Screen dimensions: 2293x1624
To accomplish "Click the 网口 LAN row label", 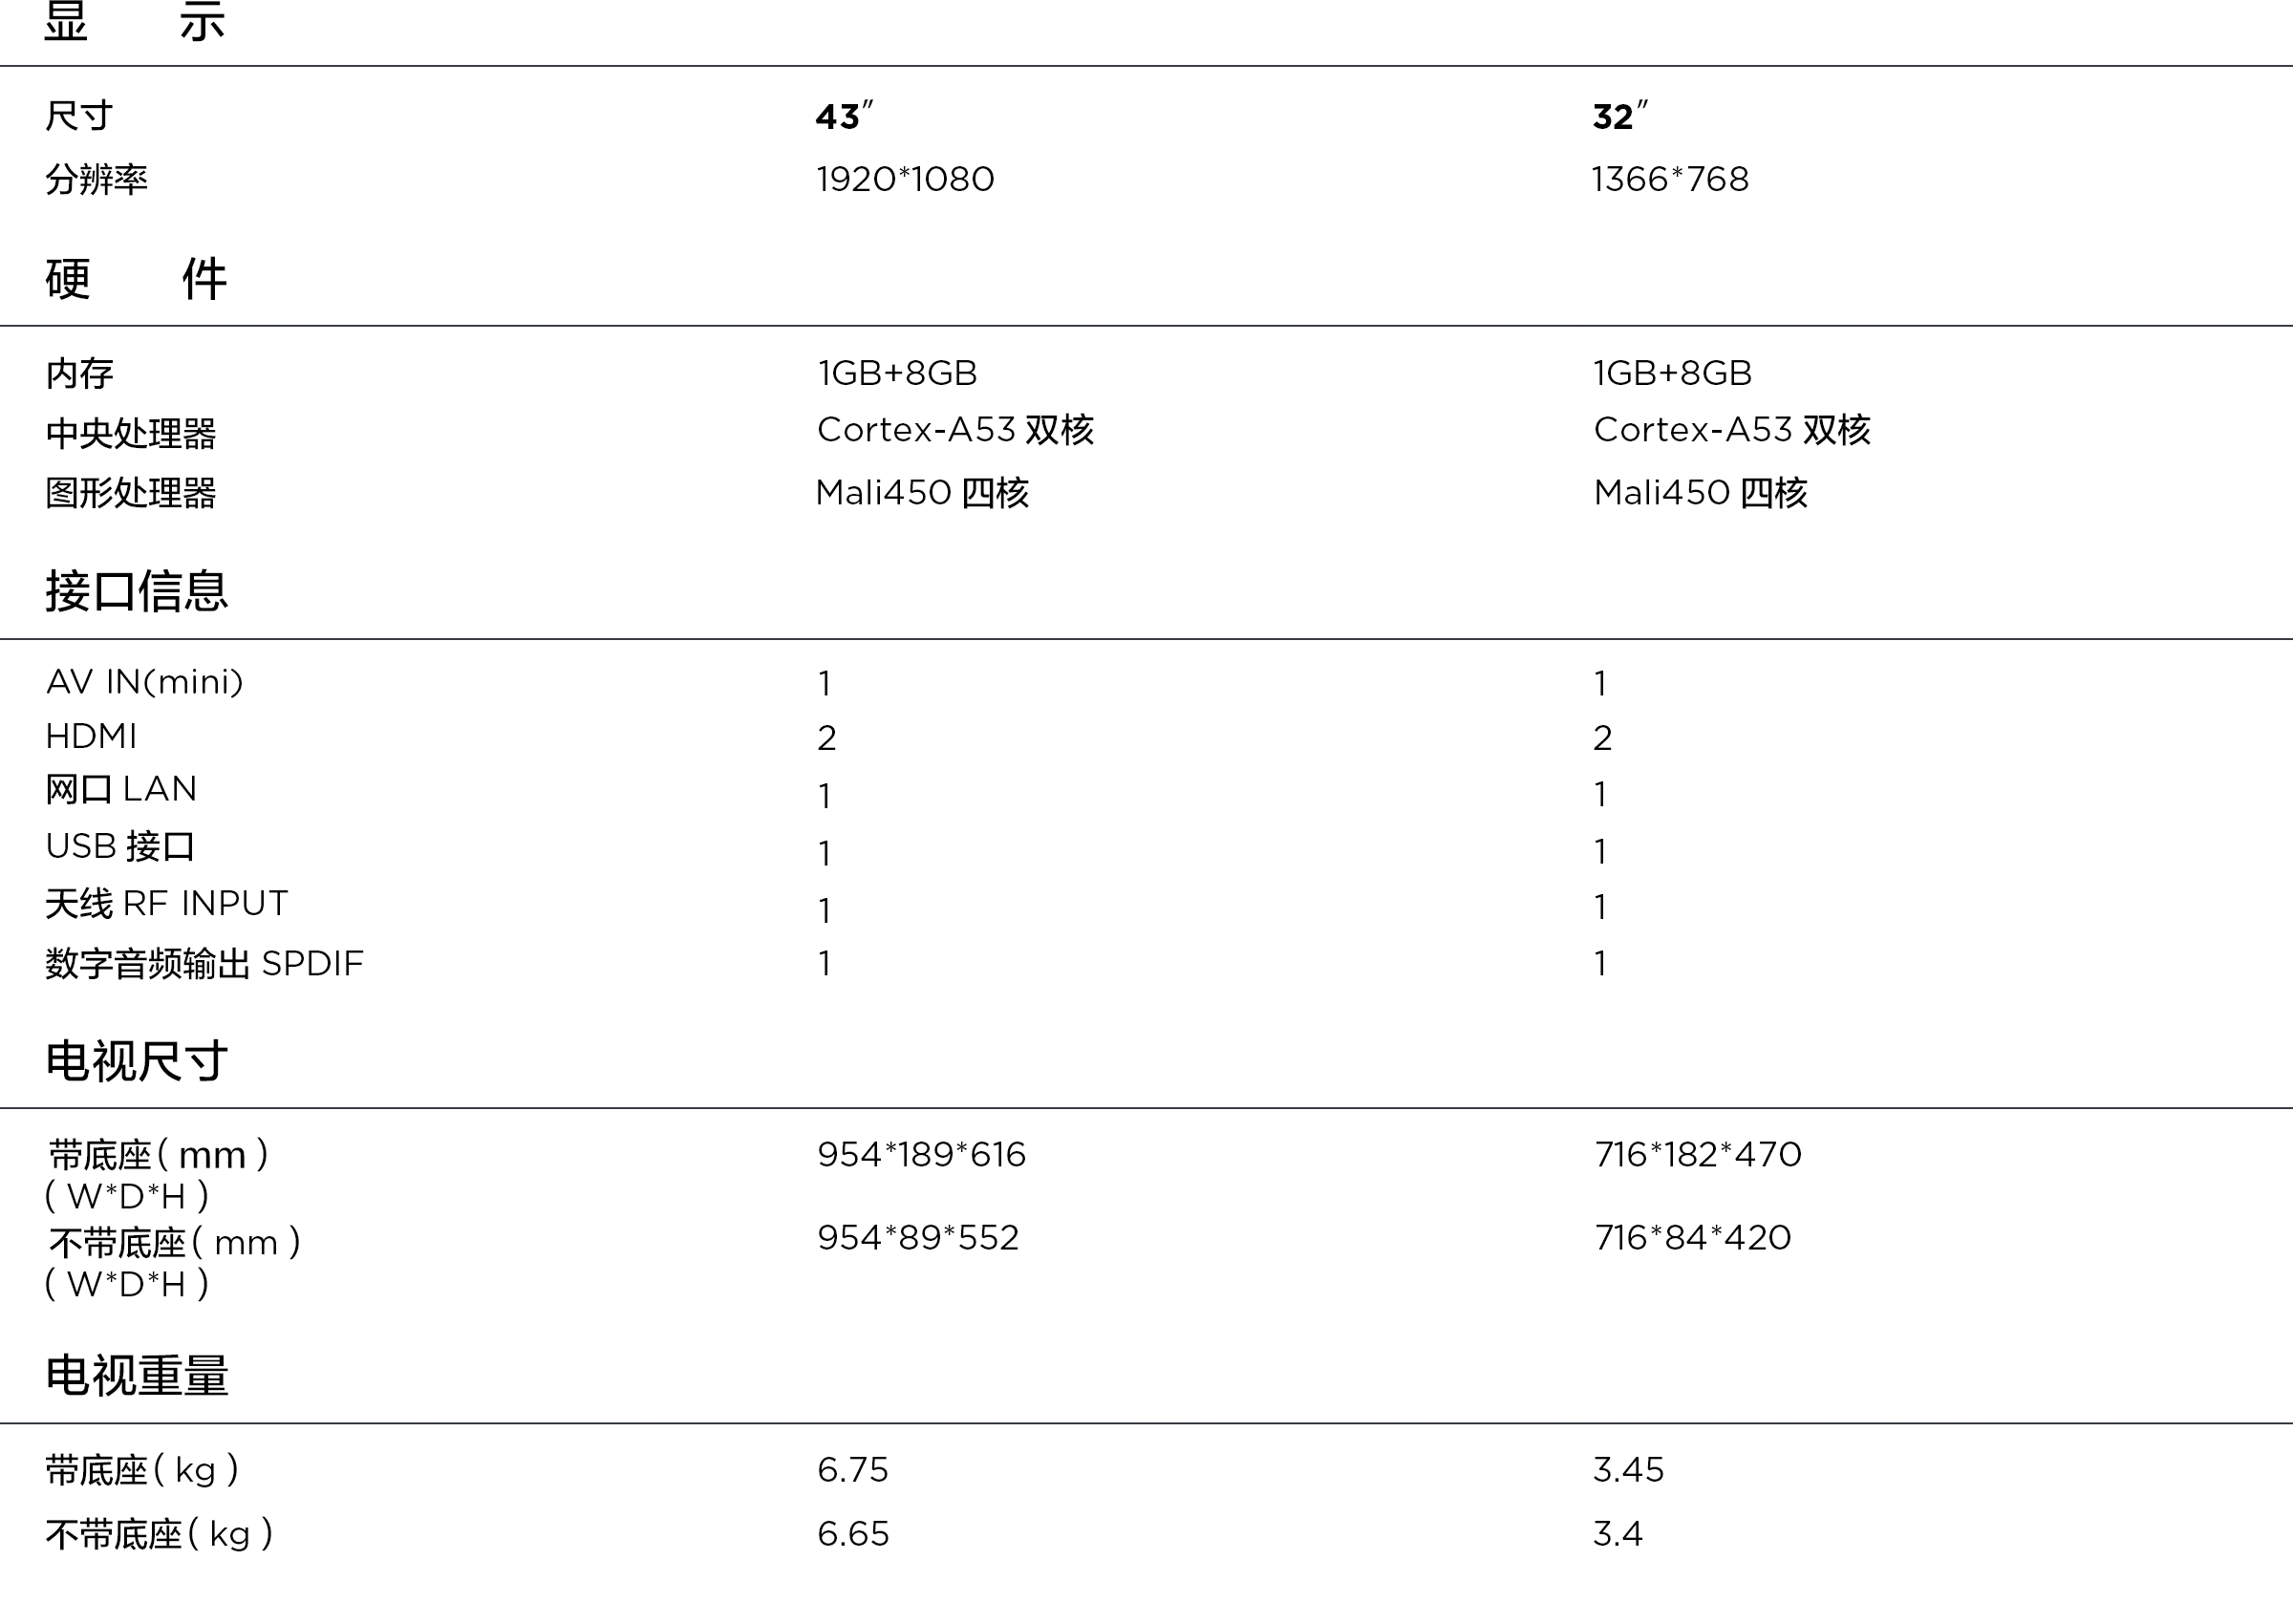I will click(121, 789).
